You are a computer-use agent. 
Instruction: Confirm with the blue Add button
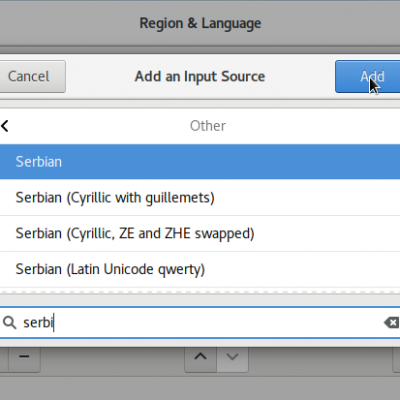[367, 77]
